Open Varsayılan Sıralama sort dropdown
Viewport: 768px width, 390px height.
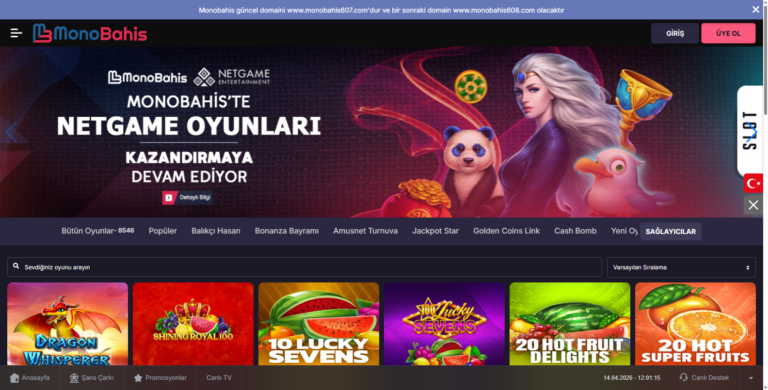click(x=681, y=268)
